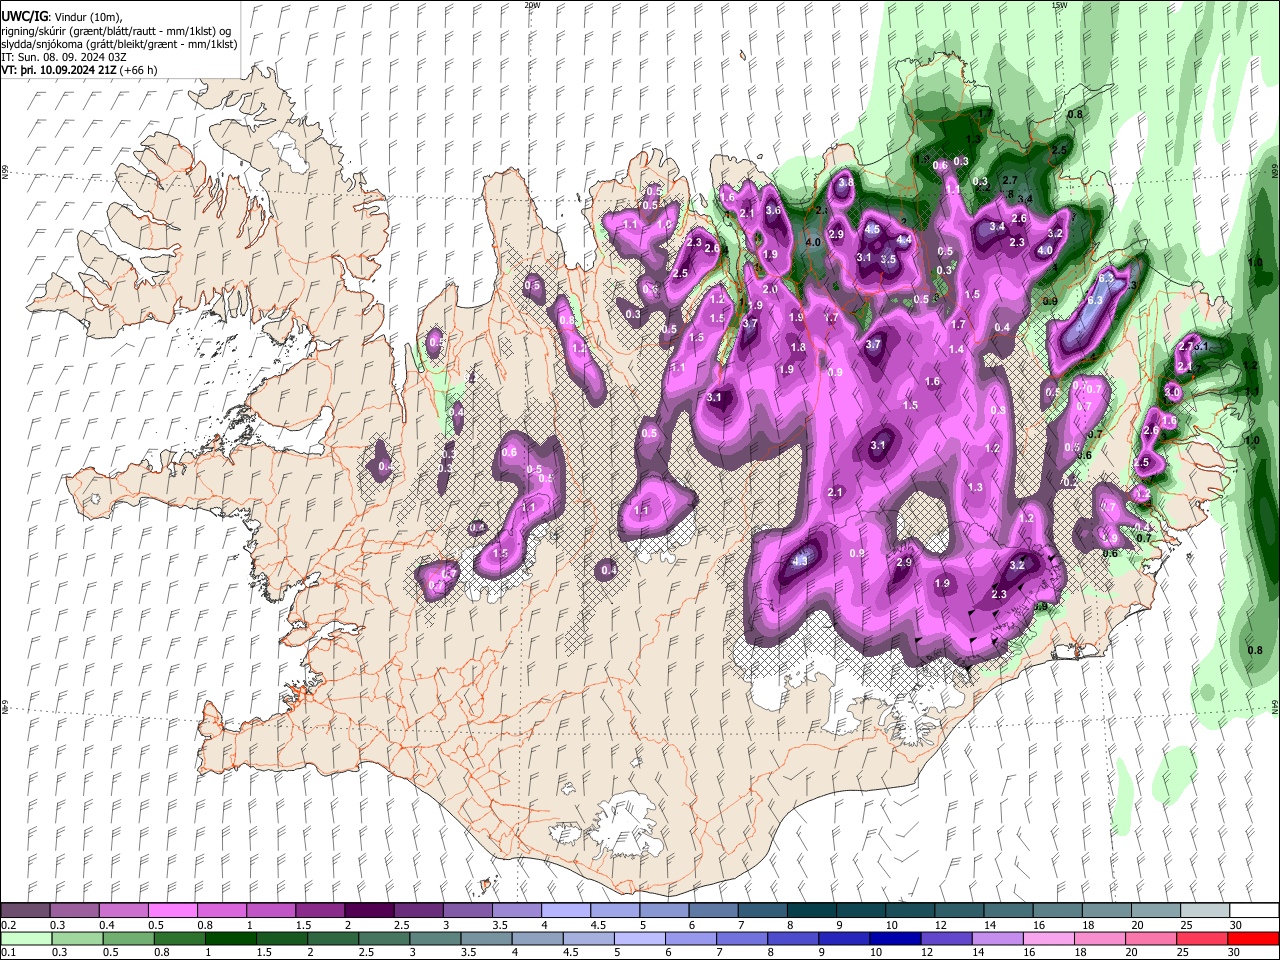Select the violet 12 mm rain legend swatch

coord(945,938)
